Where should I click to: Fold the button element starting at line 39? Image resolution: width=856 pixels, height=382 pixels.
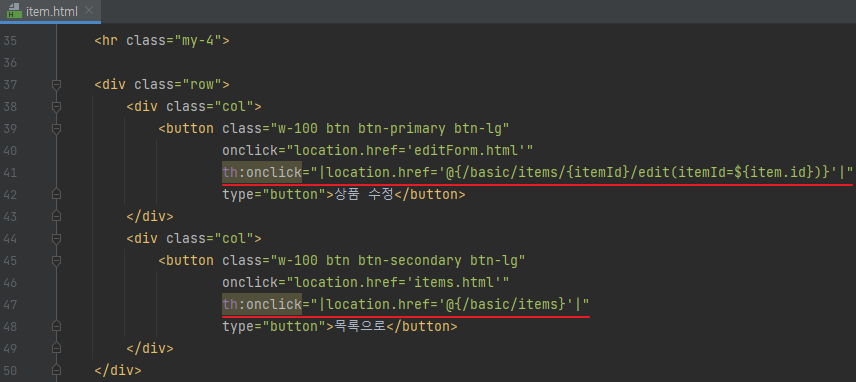coord(56,129)
